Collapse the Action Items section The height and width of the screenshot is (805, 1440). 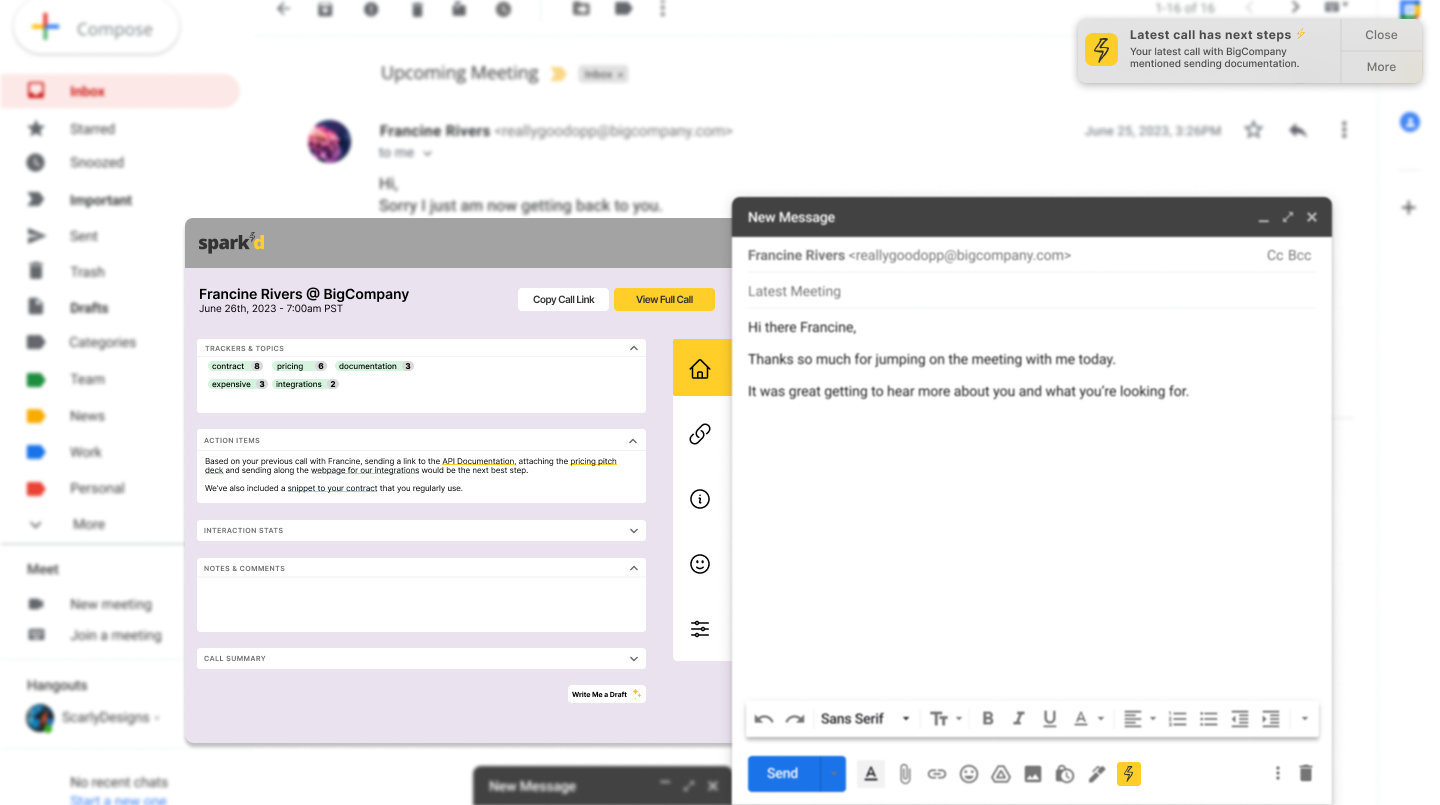633,440
